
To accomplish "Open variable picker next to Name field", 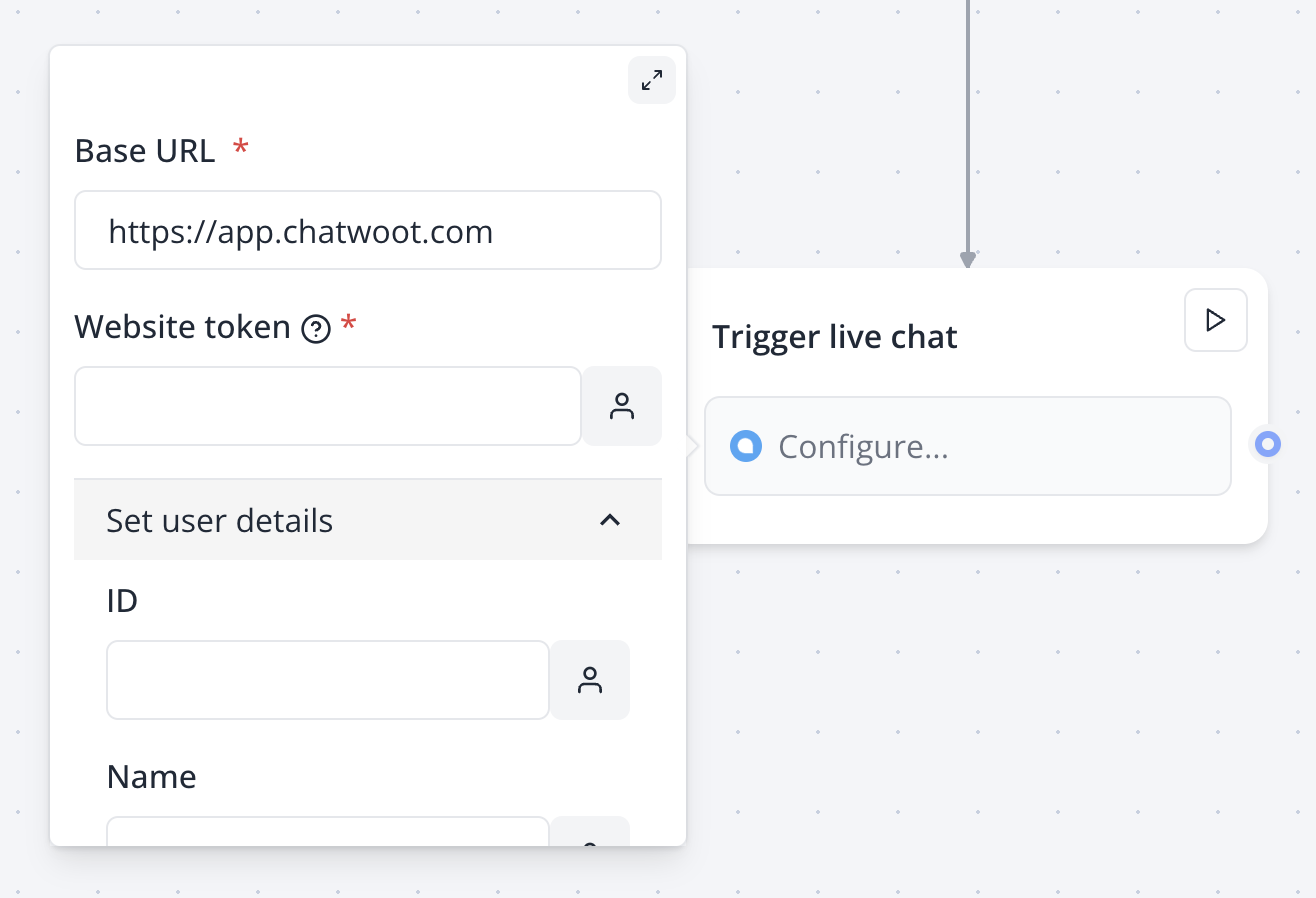I will click(x=590, y=831).
